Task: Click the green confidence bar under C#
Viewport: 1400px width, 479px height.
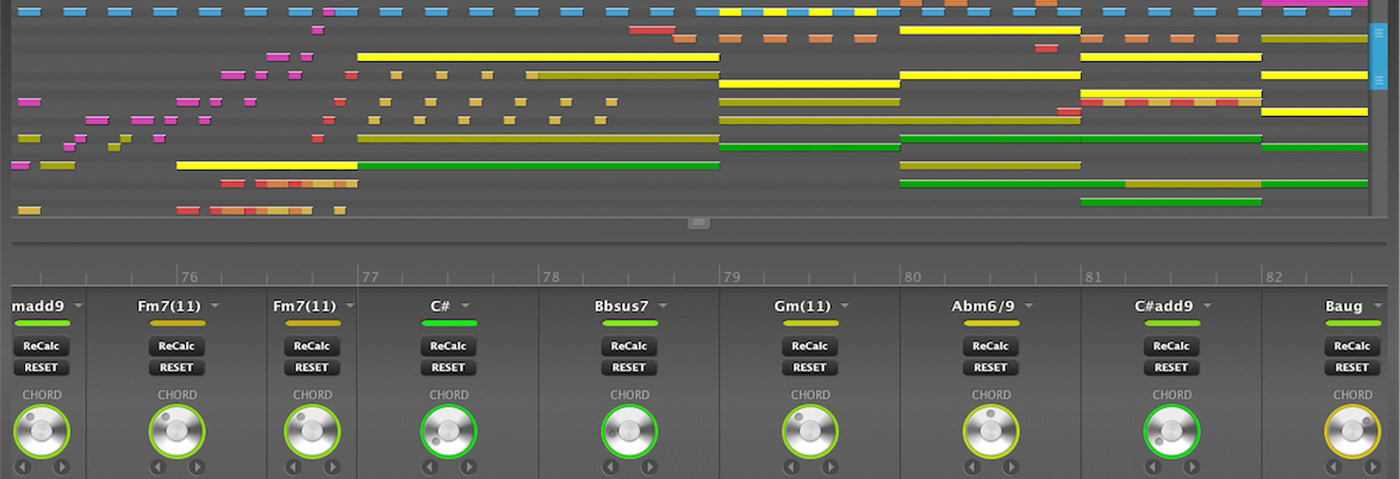Action: pos(449,323)
